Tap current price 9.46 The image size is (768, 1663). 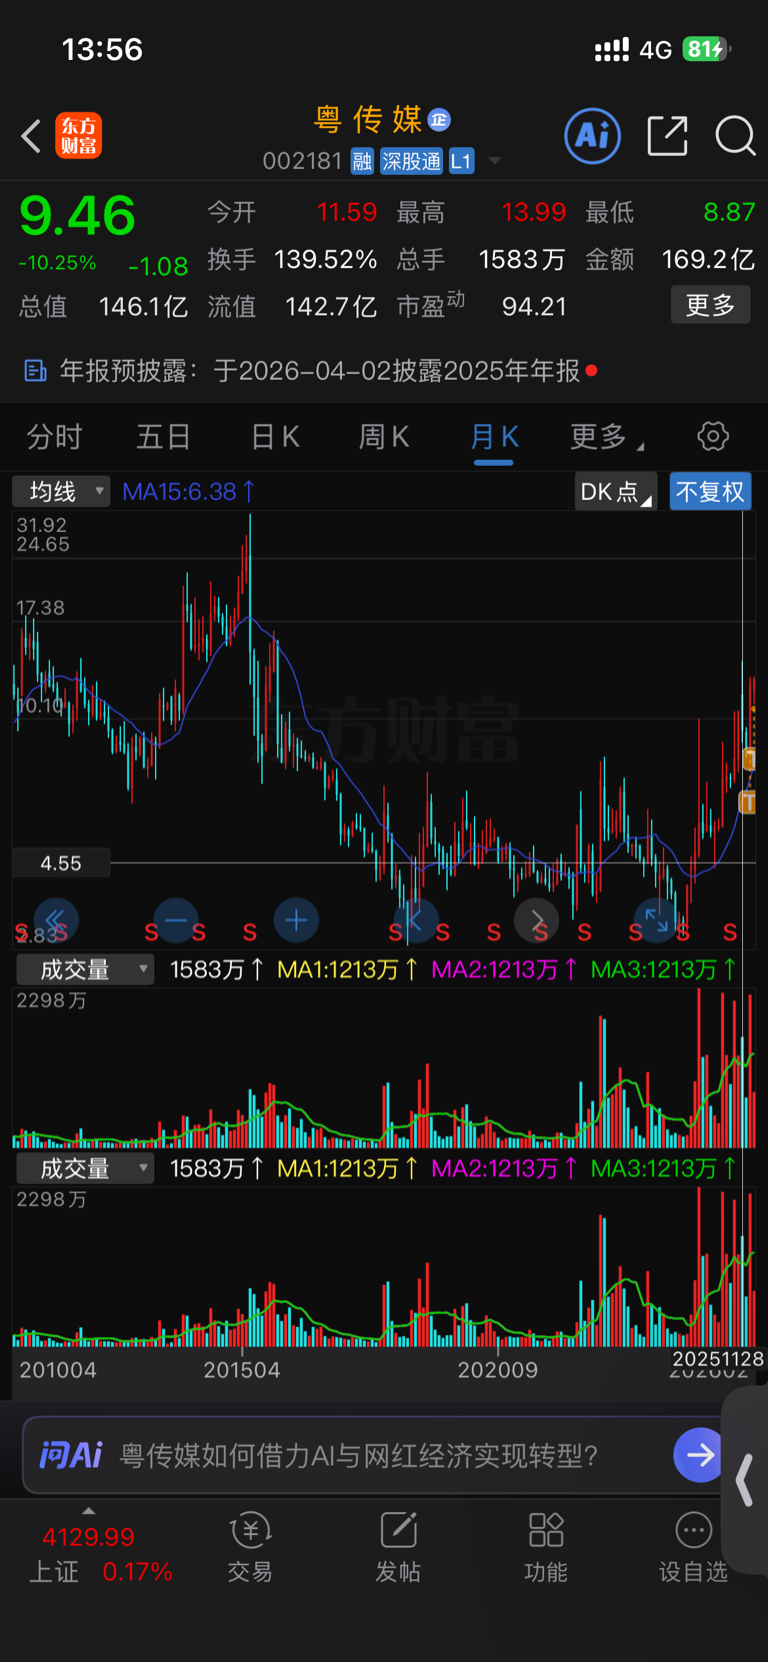[x=78, y=216]
